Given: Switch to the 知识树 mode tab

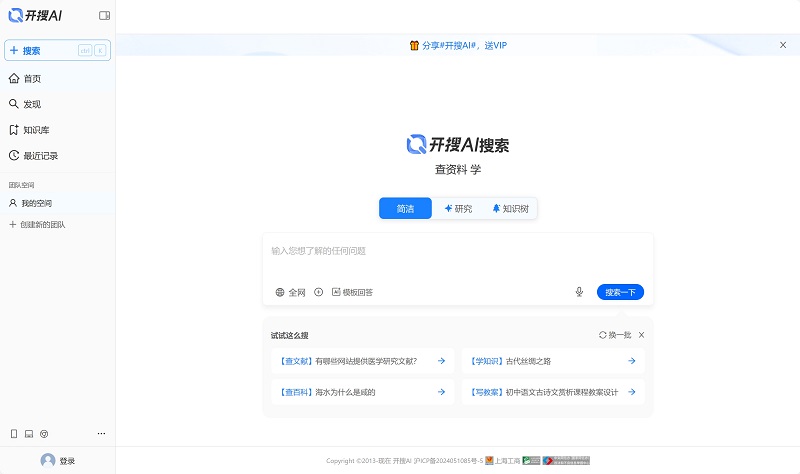Looking at the screenshot, I should [510, 209].
